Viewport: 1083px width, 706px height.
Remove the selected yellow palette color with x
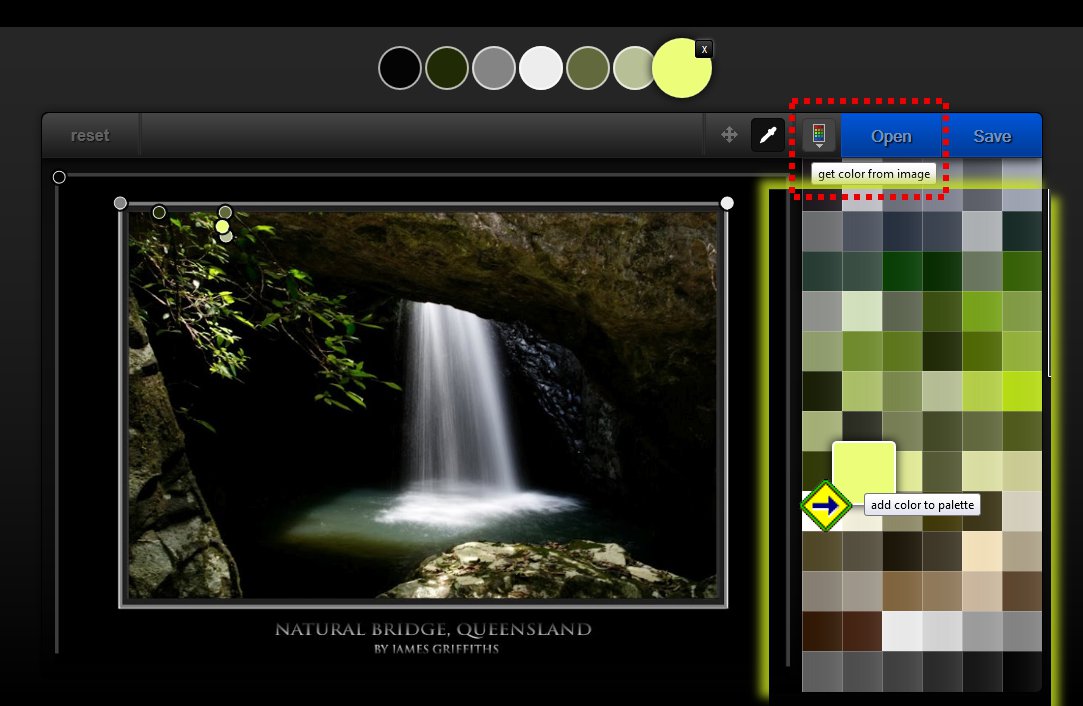click(704, 50)
